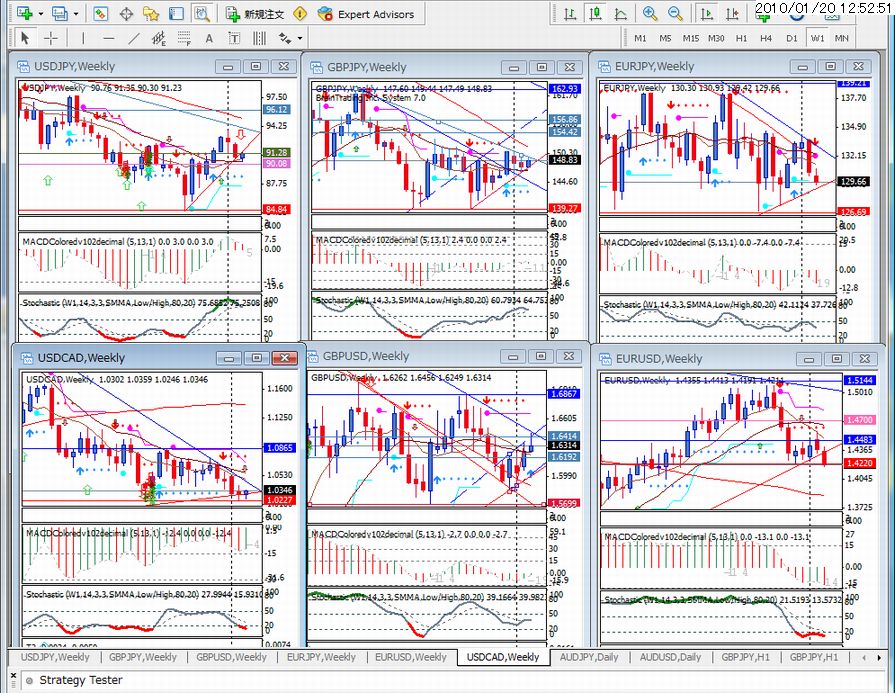The width and height of the screenshot is (895, 693).
Task: Select the Text tool (A)
Action: [209, 38]
